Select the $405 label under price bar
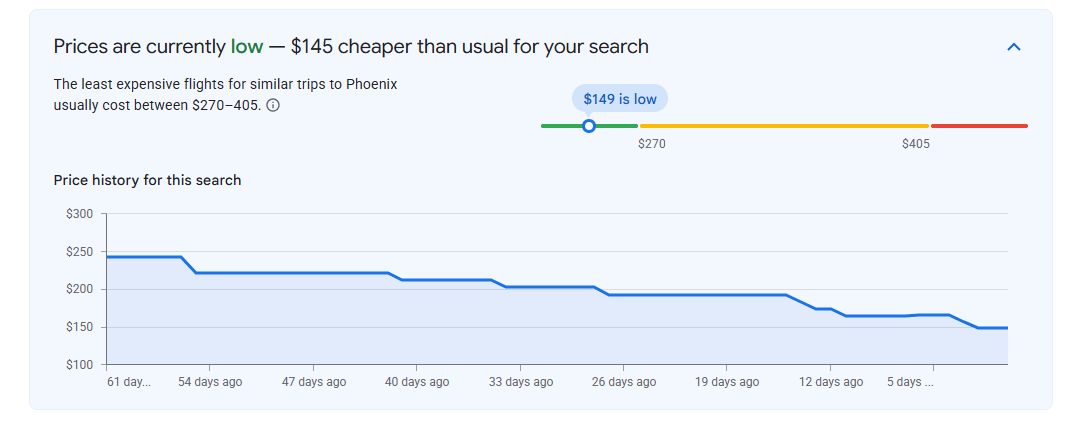Viewport: 1088px width, 425px height. pos(916,144)
